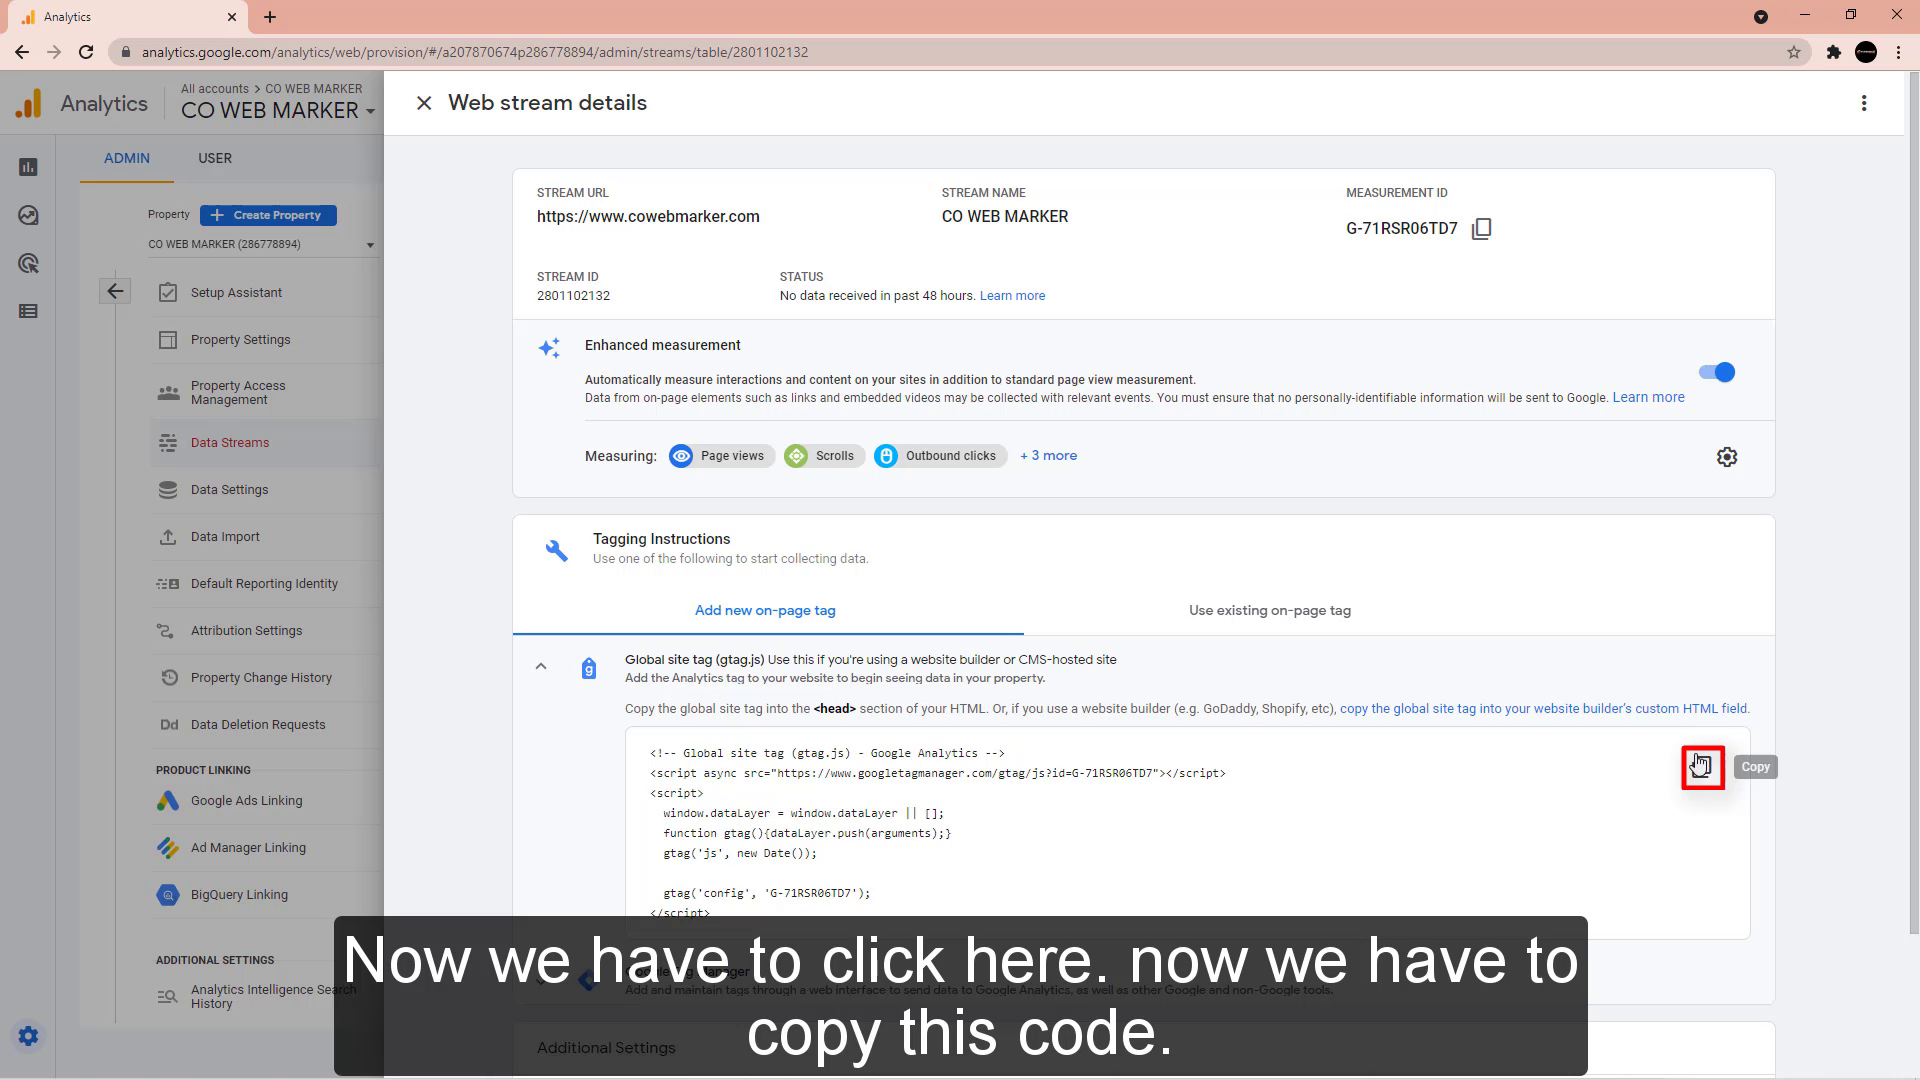This screenshot has width=1920, height=1080.
Task: Open the USER tab
Action: [x=215, y=158]
